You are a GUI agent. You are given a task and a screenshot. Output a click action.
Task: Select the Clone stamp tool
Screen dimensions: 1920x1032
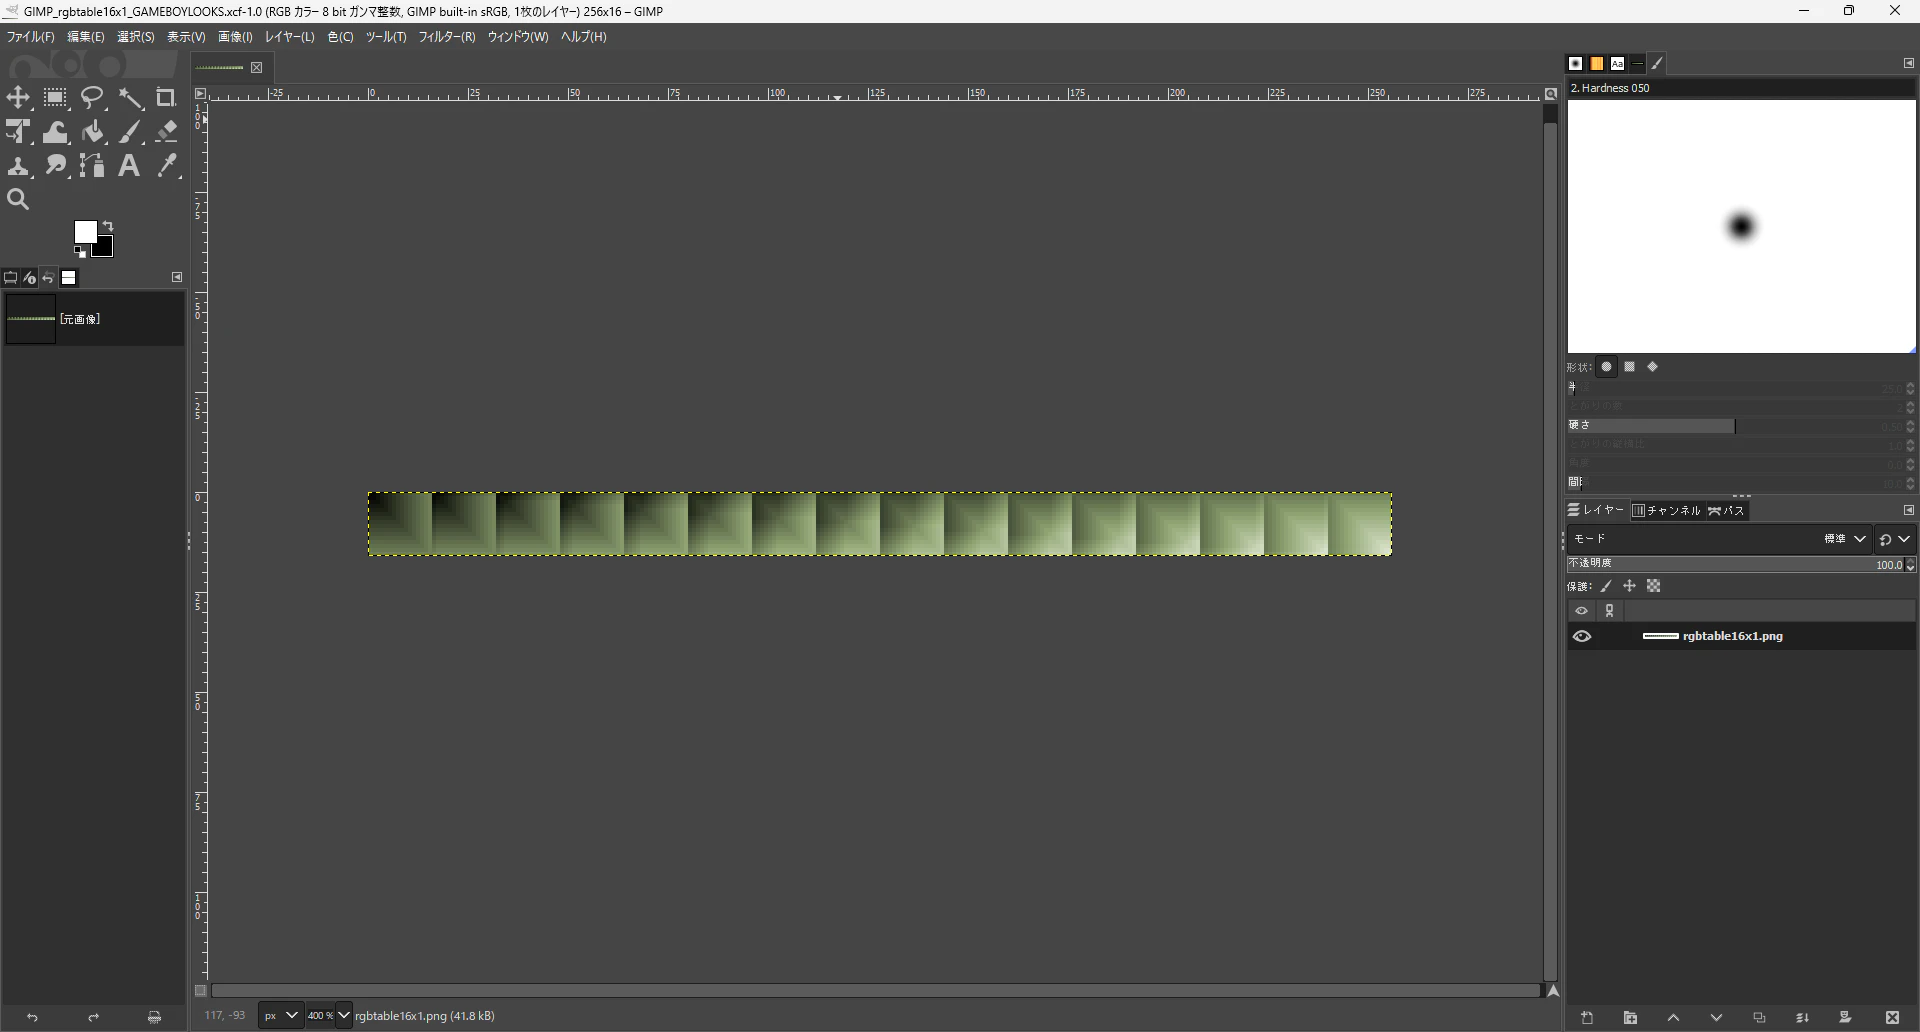(x=18, y=166)
